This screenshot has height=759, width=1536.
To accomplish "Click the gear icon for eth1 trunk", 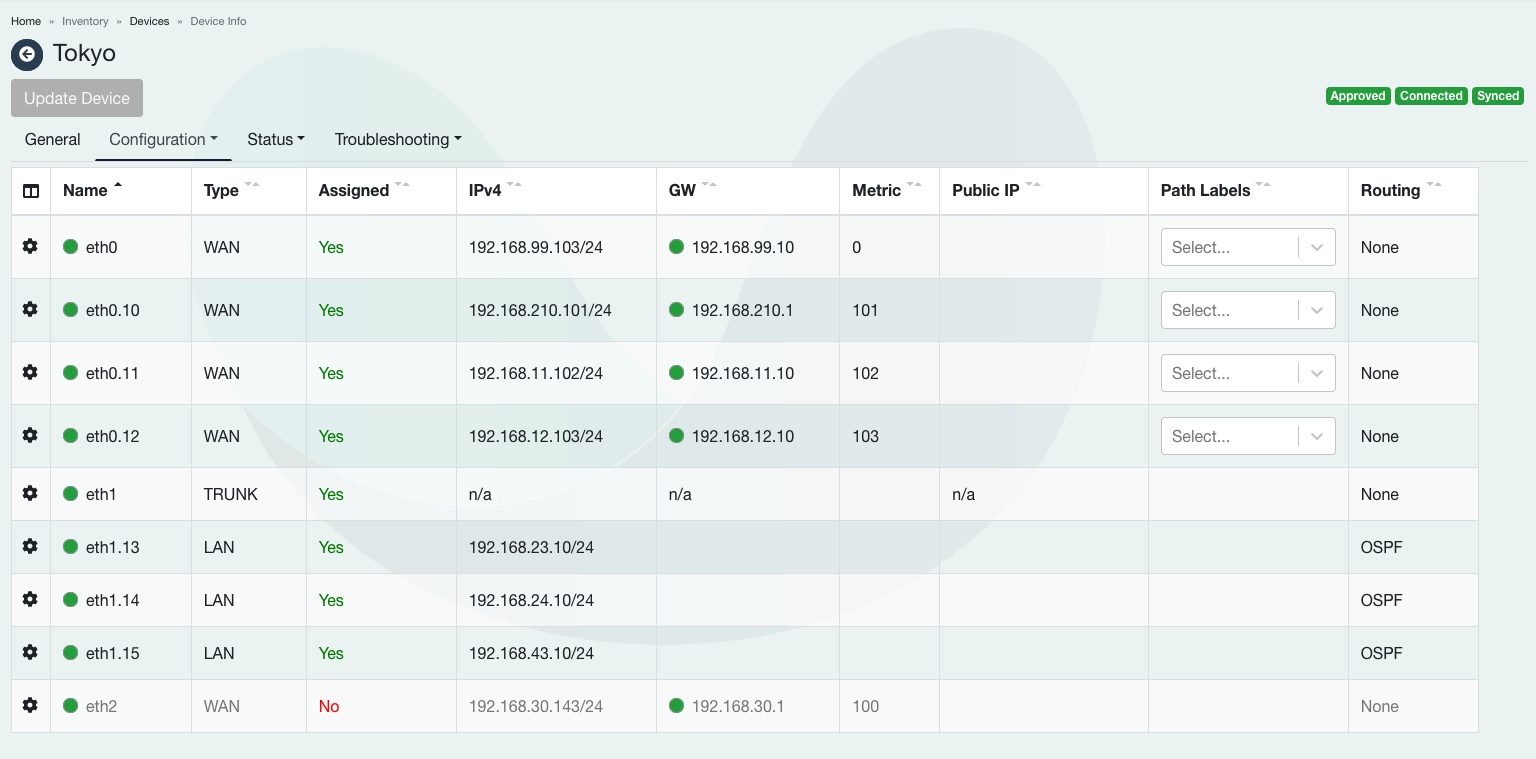I will pyautogui.click(x=30, y=493).
